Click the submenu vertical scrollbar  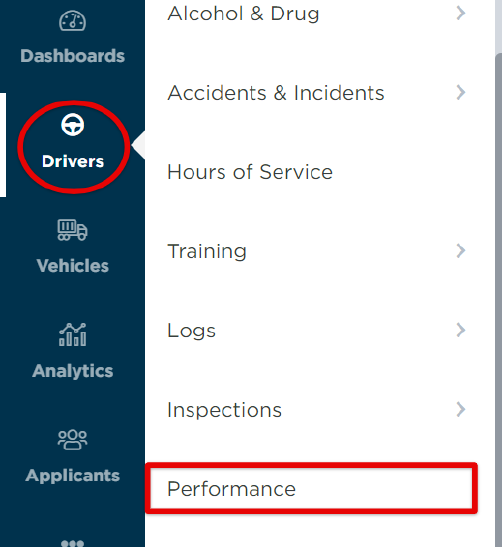point(498,300)
